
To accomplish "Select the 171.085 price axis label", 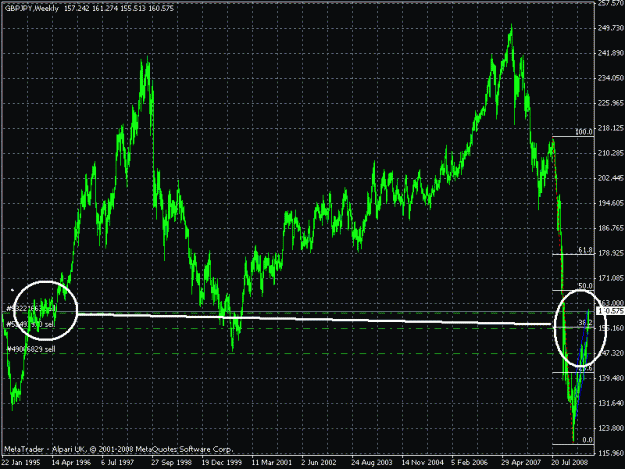I will [610, 278].
